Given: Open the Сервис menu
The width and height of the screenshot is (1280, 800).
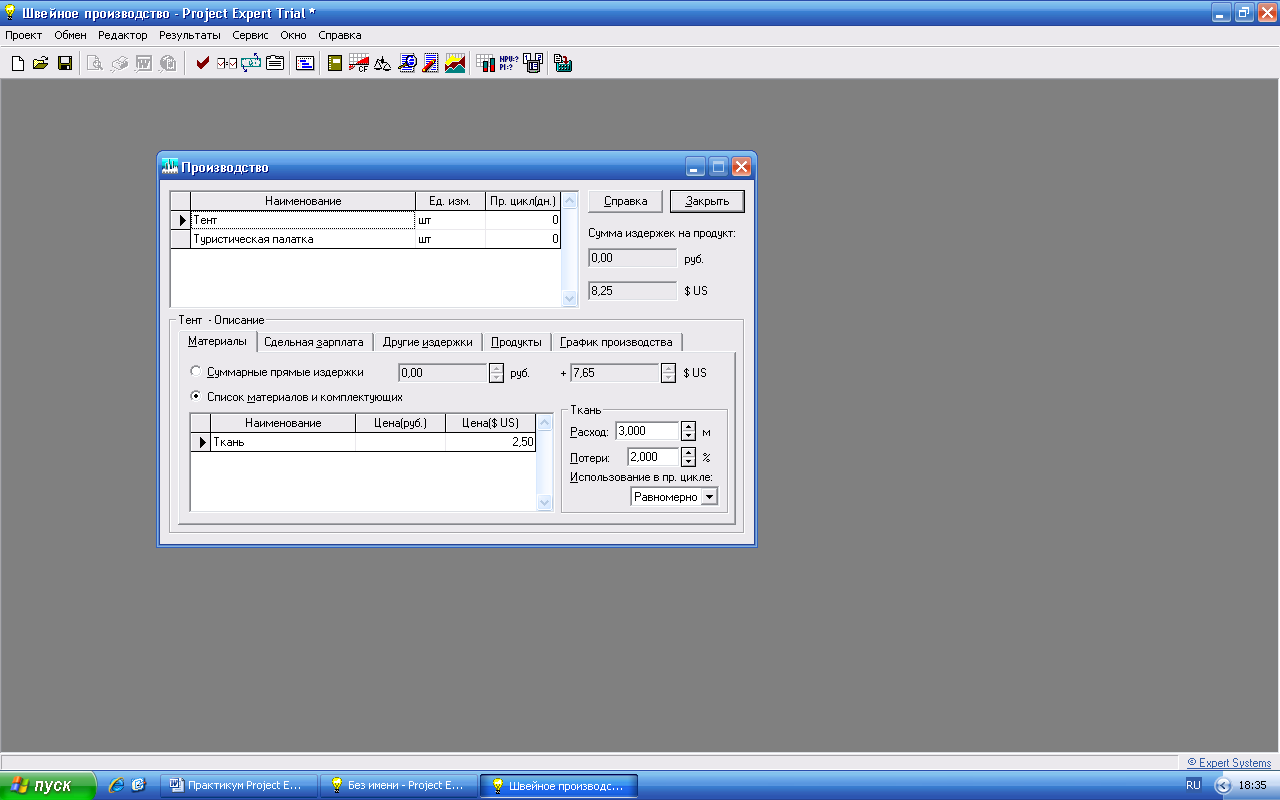Looking at the screenshot, I should (x=251, y=35).
